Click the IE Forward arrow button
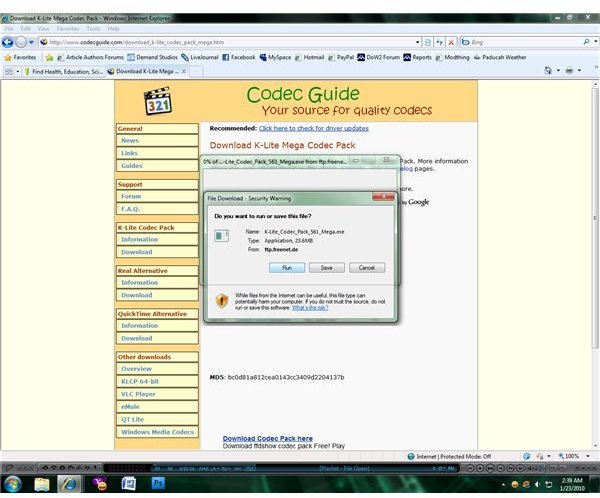This screenshot has width=600, height=498. click(21, 42)
